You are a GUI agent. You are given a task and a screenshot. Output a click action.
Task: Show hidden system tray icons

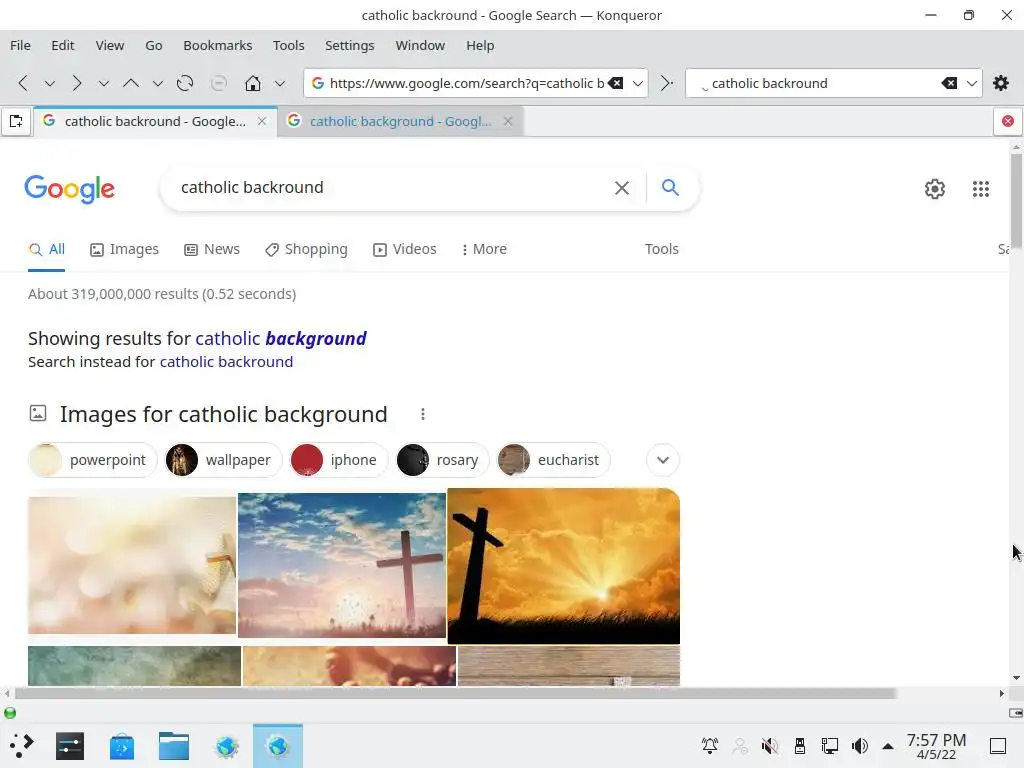tap(888, 745)
